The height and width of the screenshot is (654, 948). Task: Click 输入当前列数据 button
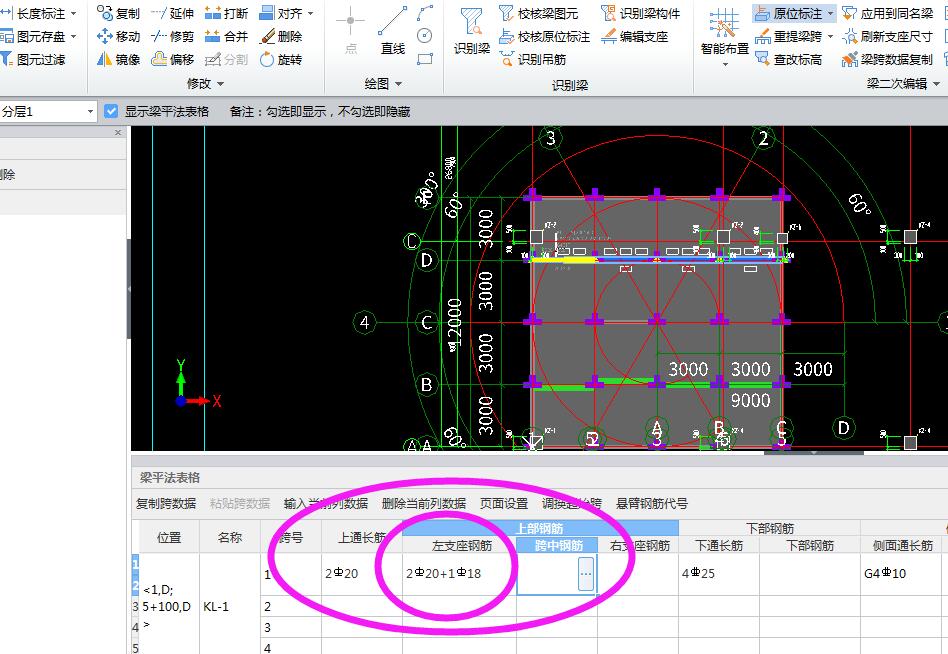point(326,503)
